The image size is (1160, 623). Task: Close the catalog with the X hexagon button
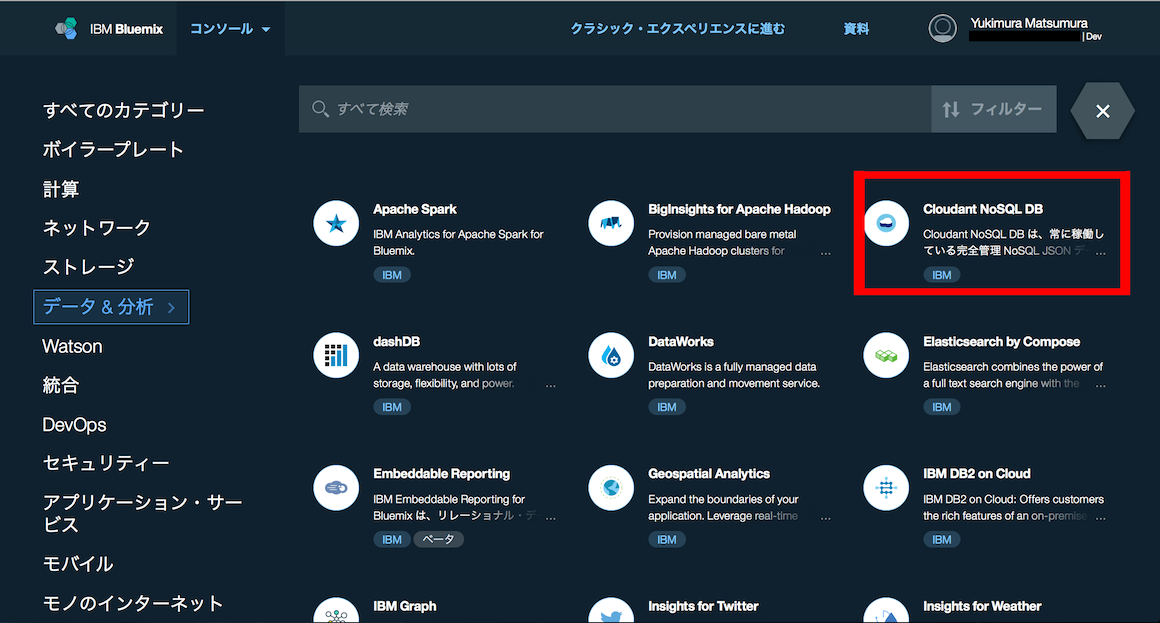click(1102, 111)
